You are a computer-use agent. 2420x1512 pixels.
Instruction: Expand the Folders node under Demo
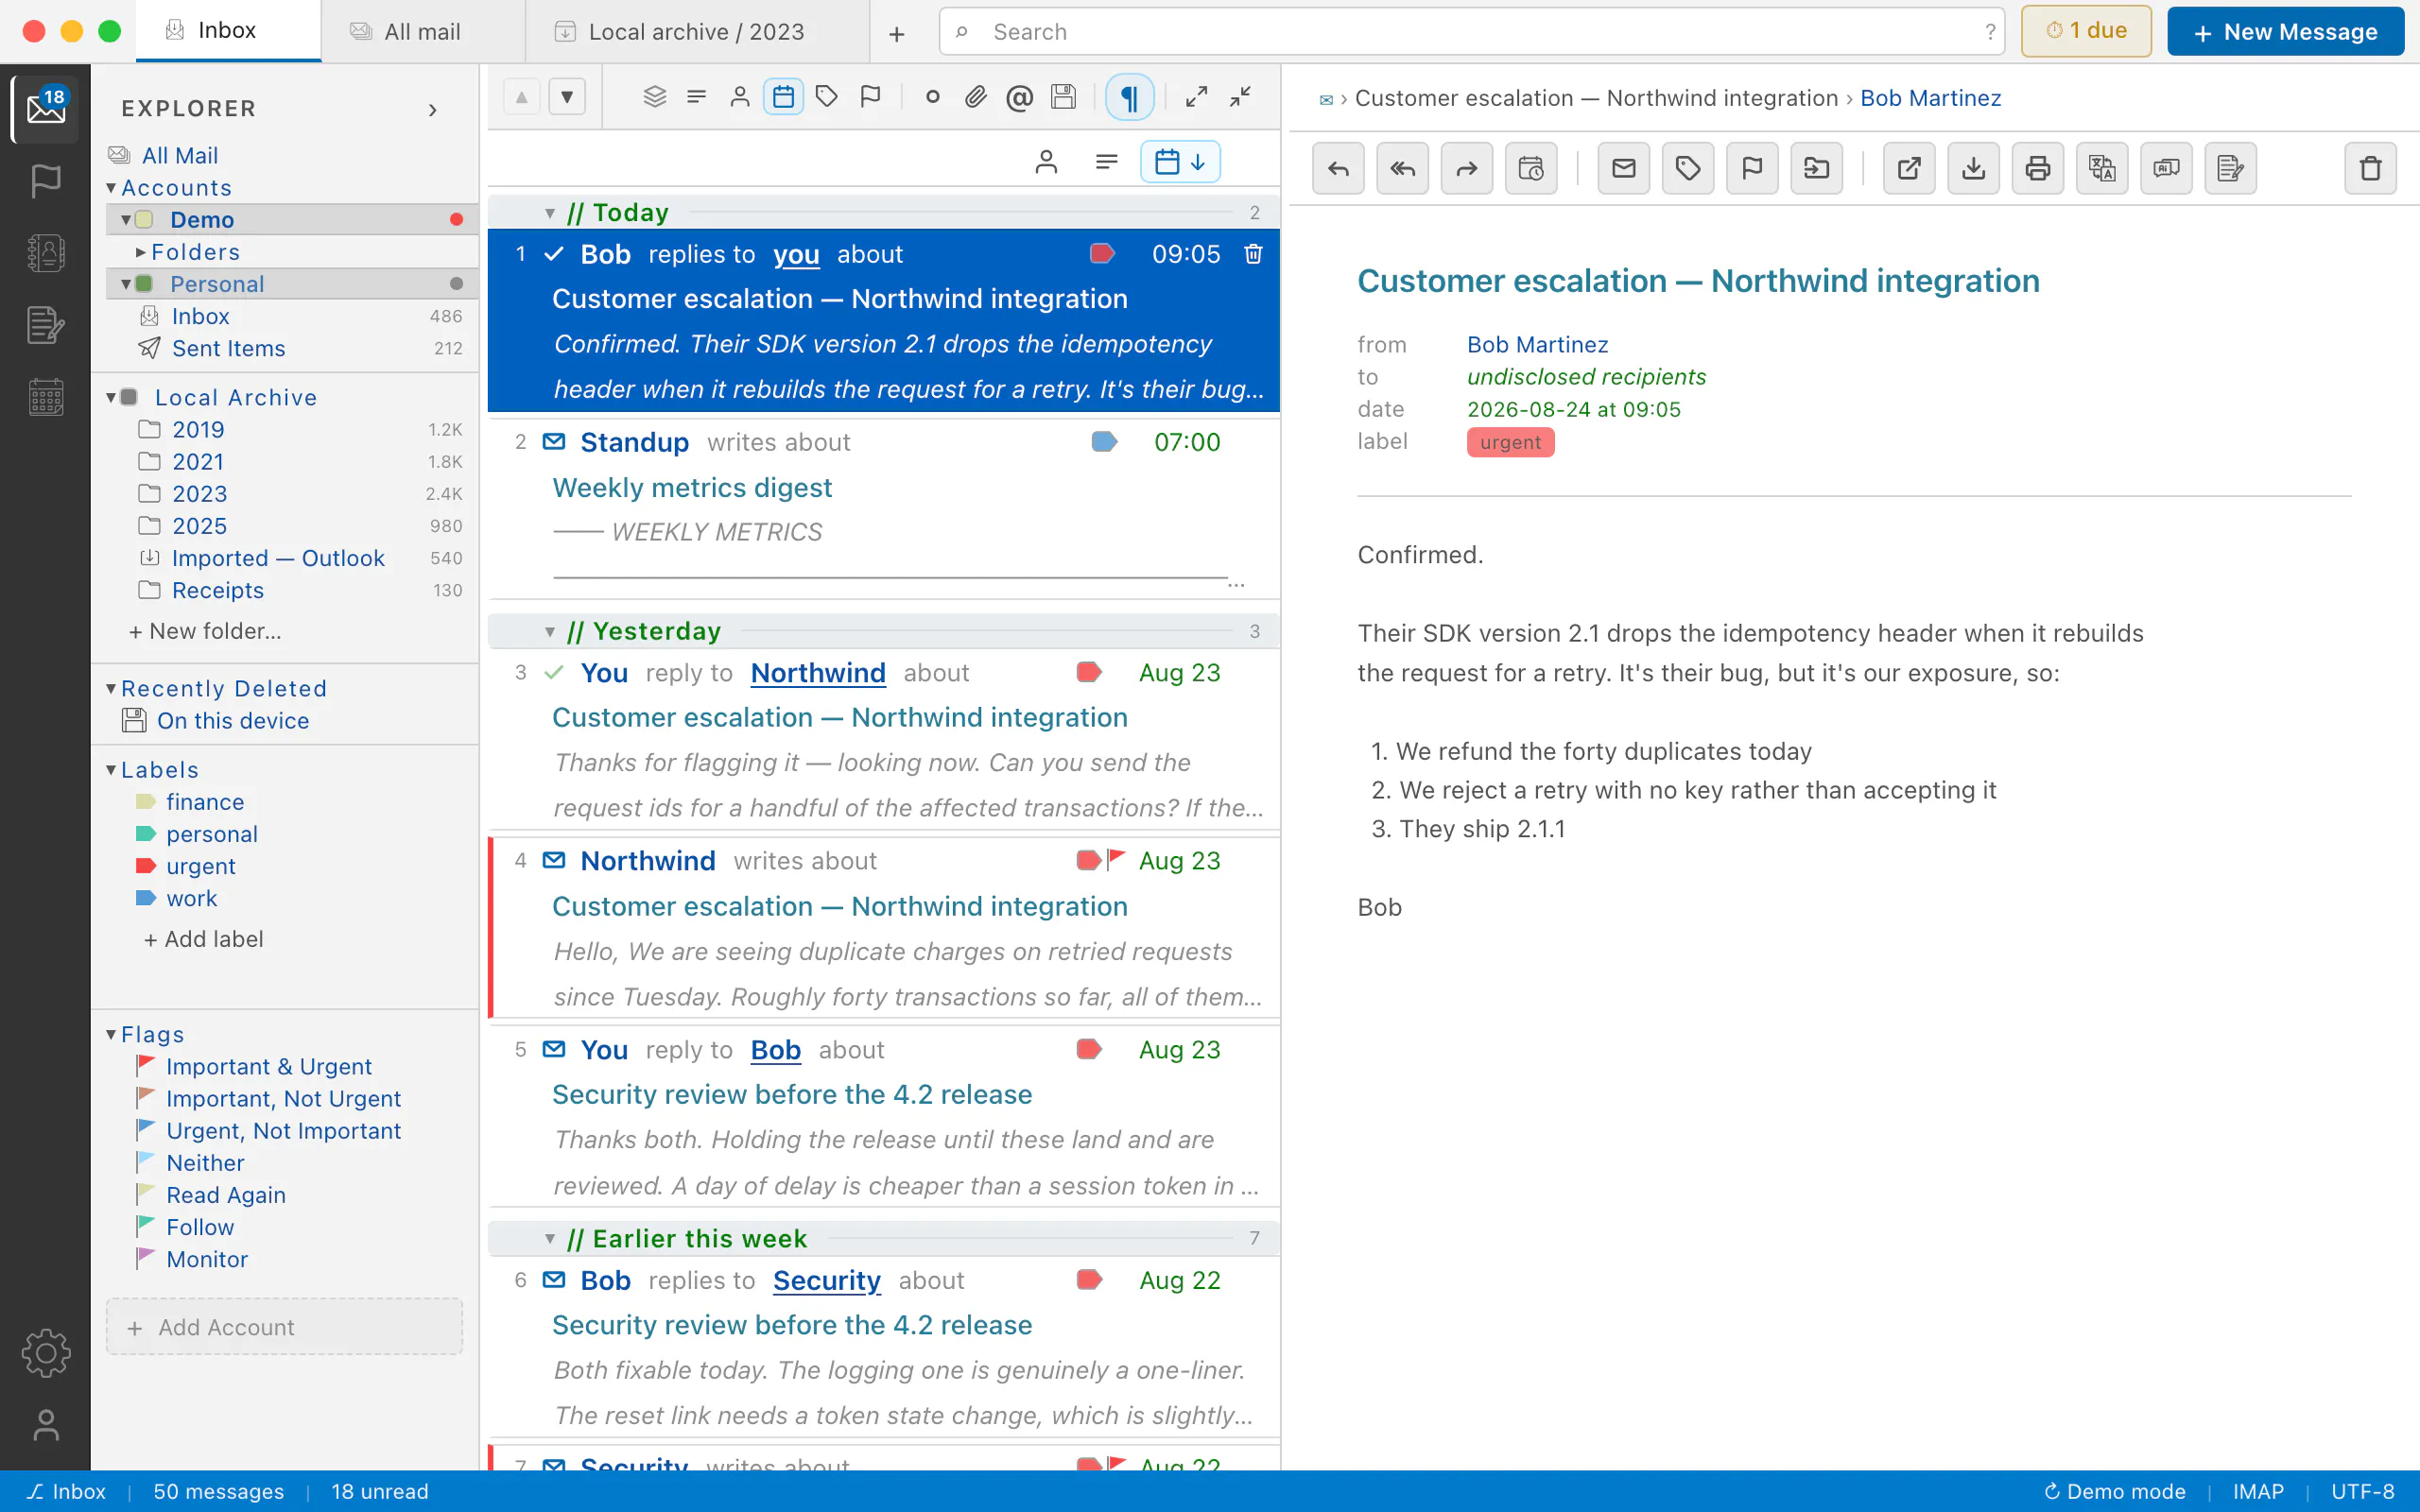click(141, 252)
